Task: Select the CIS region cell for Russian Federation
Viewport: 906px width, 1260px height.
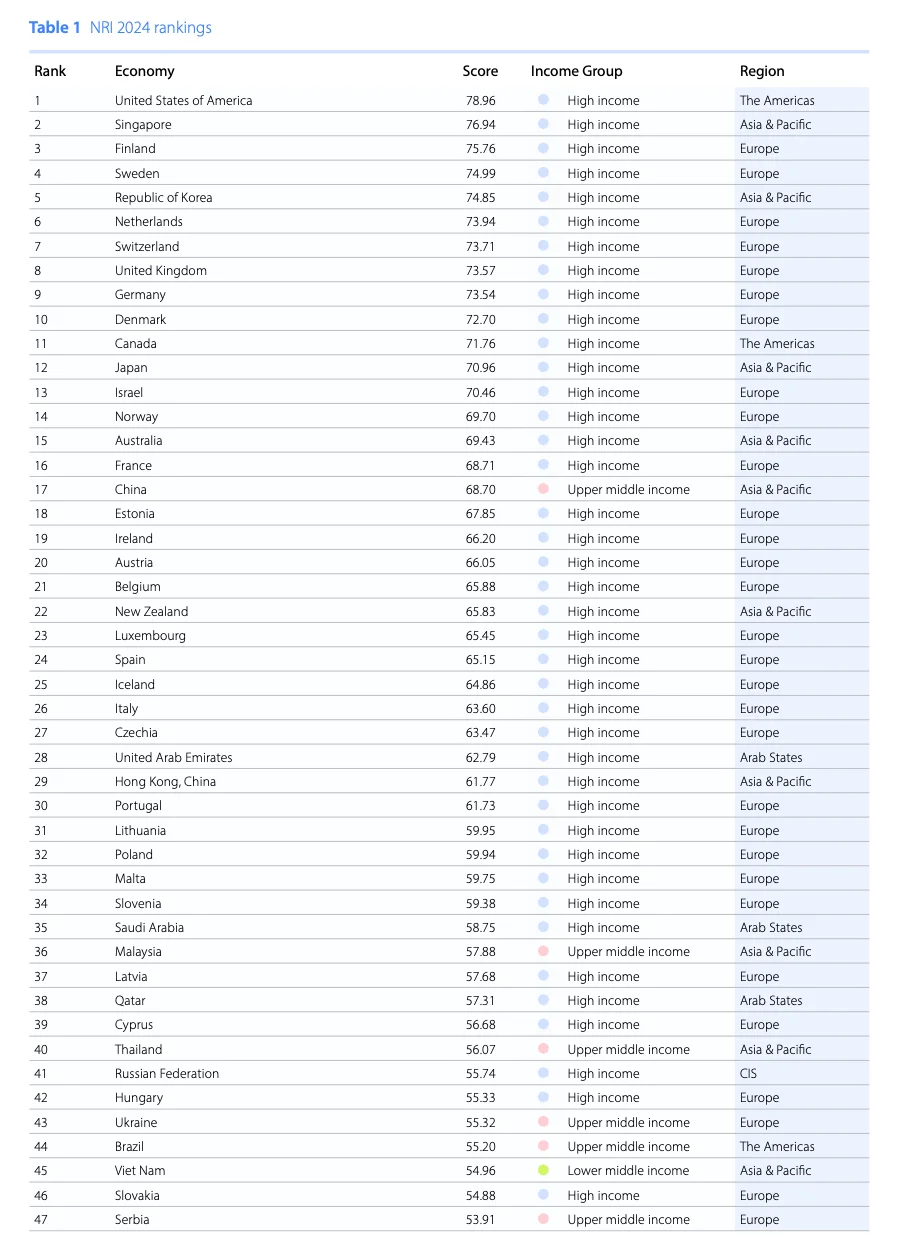Action: [x=748, y=1073]
